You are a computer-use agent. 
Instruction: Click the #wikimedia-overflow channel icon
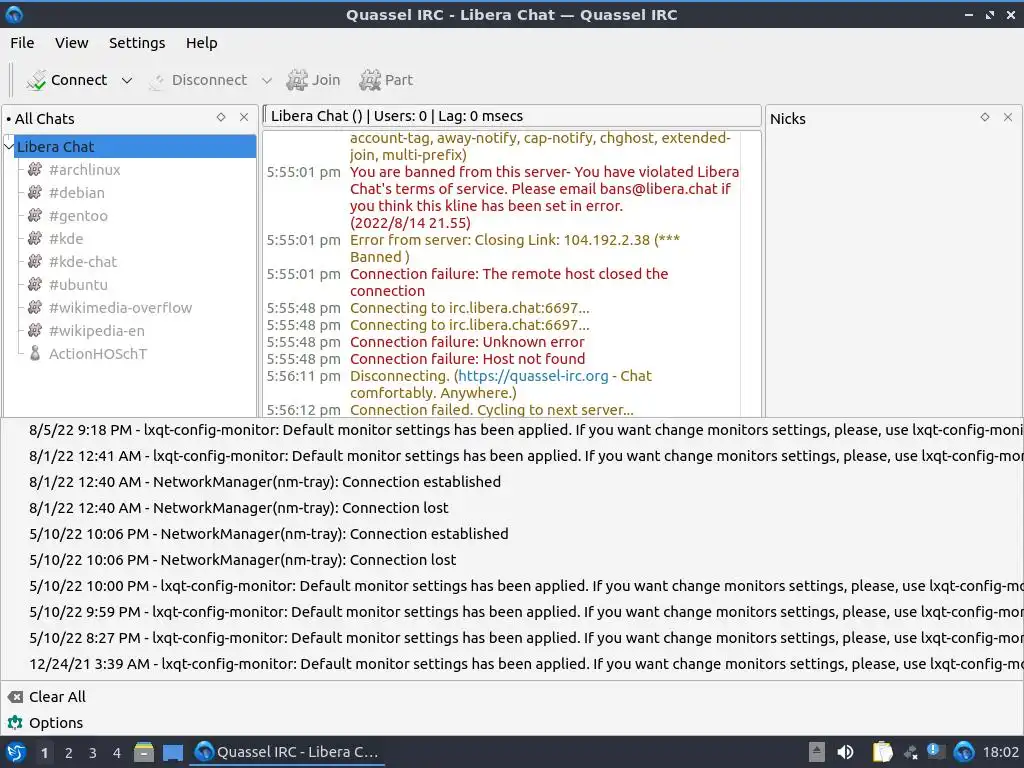(x=35, y=308)
